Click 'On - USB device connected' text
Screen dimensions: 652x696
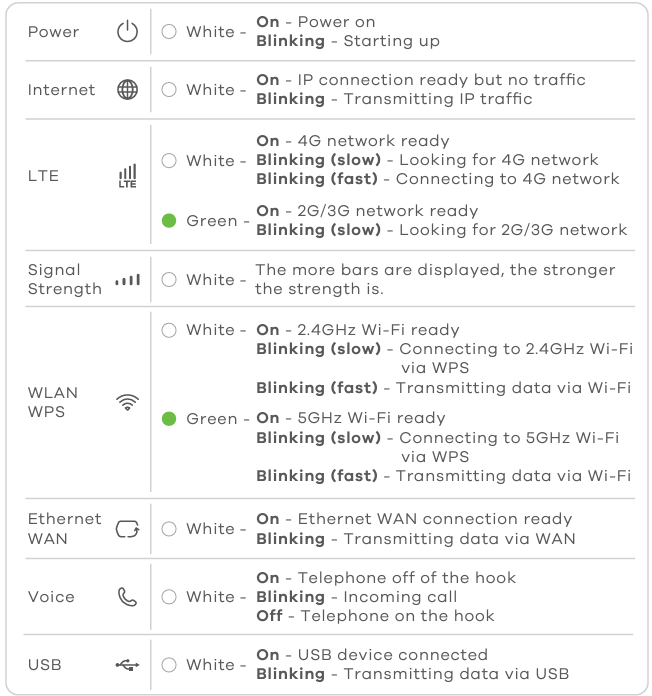pos(372,655)
